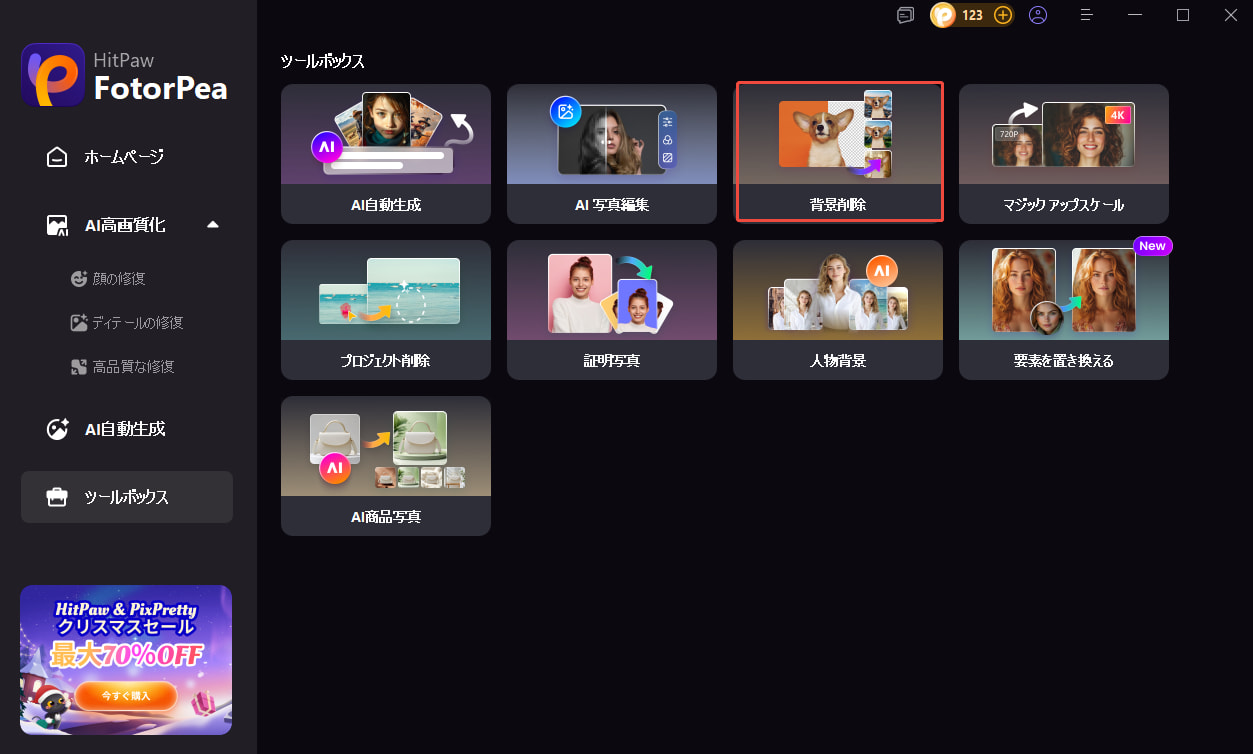
Task: Click the 123 credits coin counter
Action: click(x=959, y=15)
